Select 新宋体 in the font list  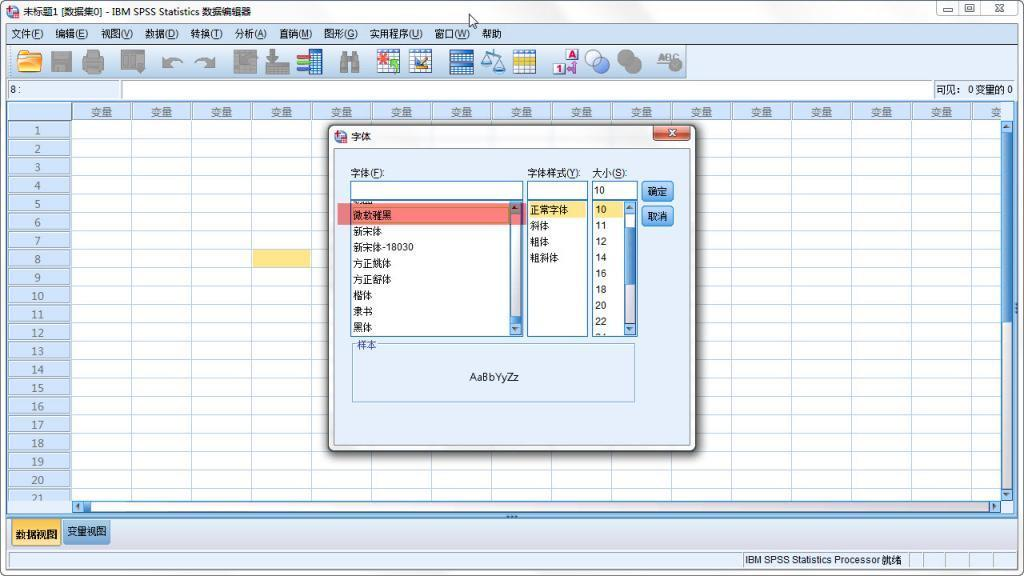[430, 231]
